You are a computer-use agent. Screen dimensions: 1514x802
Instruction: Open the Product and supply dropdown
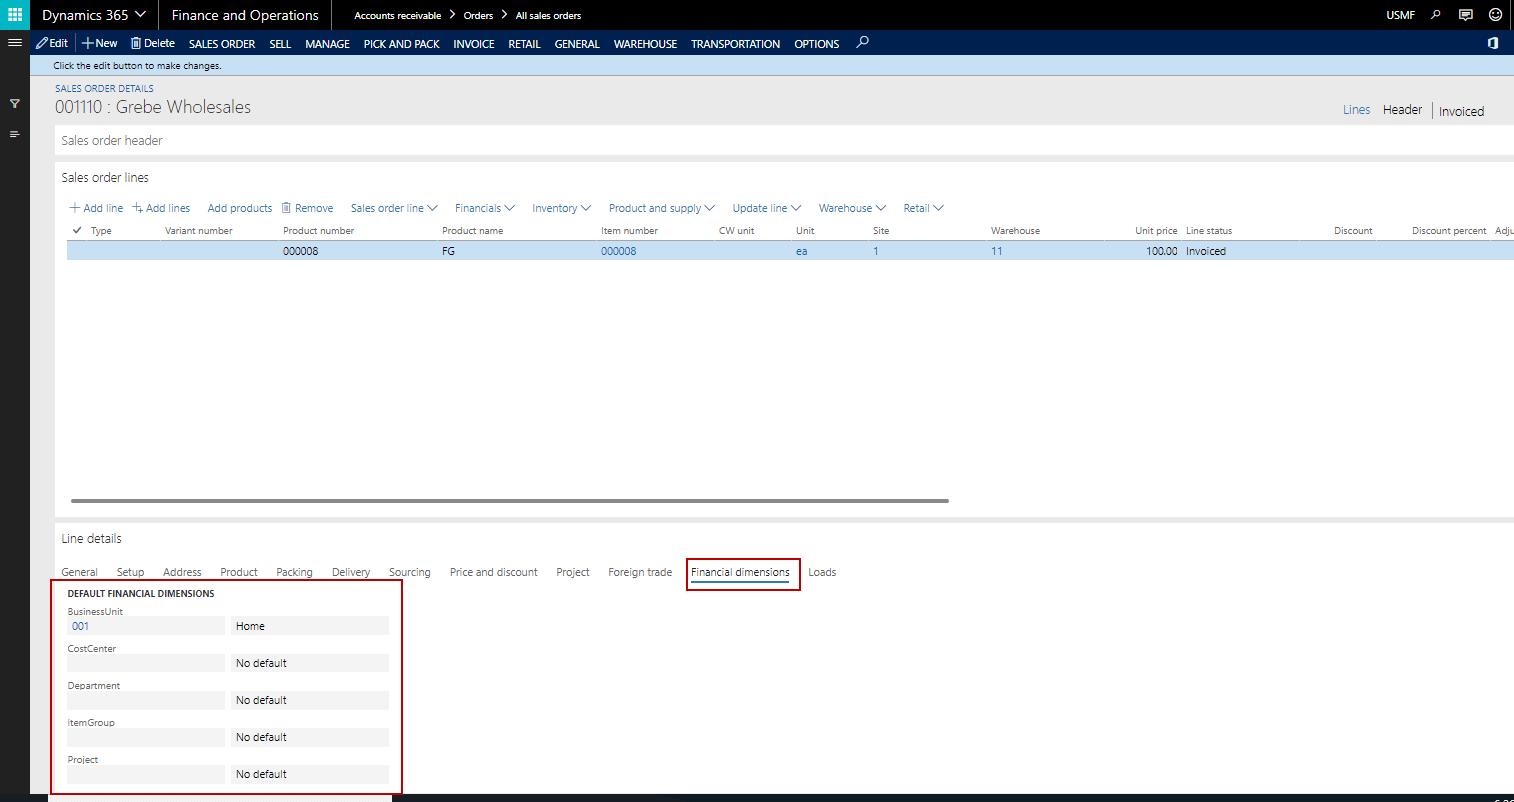[661, 208]
